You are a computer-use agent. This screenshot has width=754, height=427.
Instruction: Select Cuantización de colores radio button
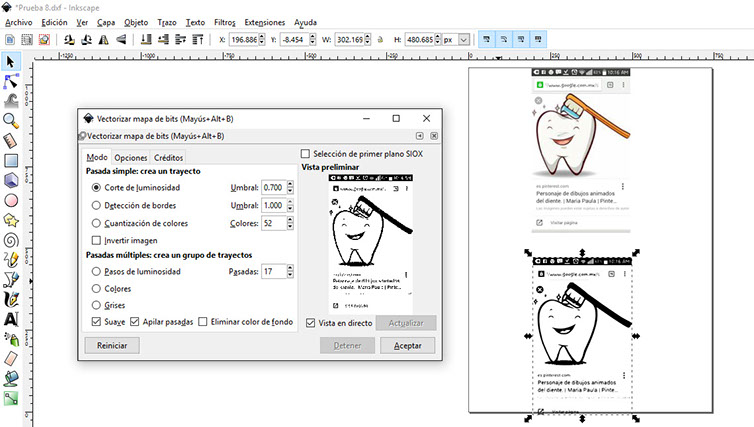96,223
